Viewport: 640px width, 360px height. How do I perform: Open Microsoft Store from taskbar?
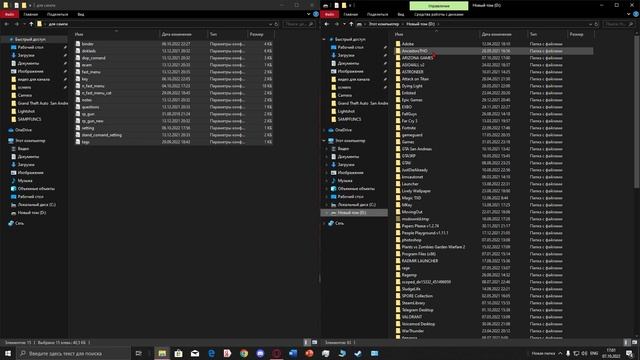point(178,353)
